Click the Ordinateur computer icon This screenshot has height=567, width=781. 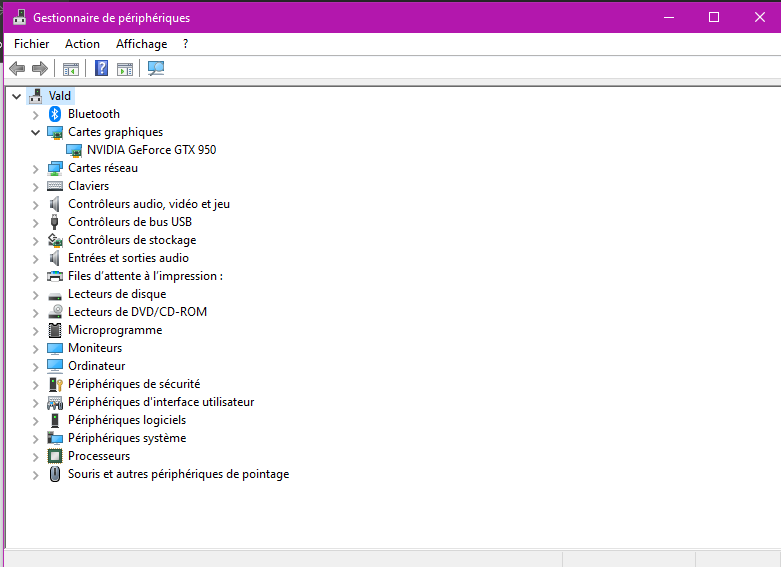(55, 366)
